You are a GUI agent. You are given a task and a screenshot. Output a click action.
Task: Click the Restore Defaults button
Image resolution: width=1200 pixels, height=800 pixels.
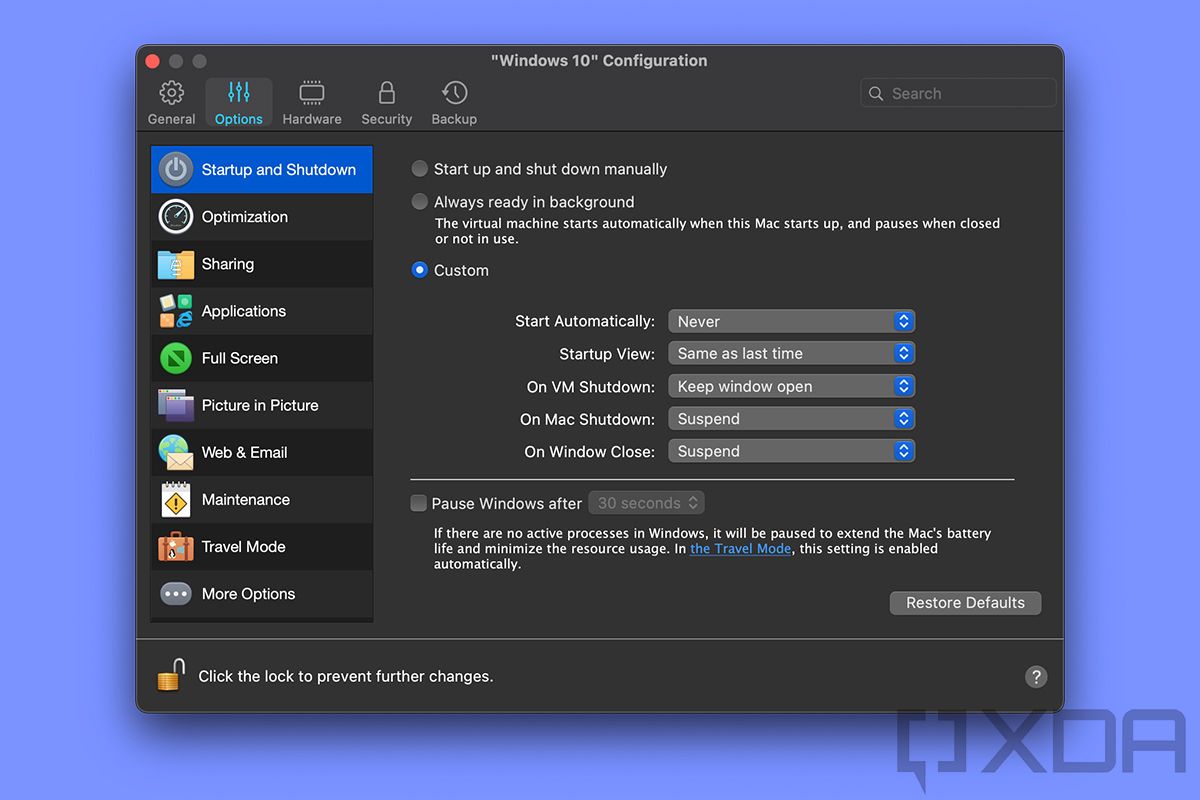coord(964,603)
